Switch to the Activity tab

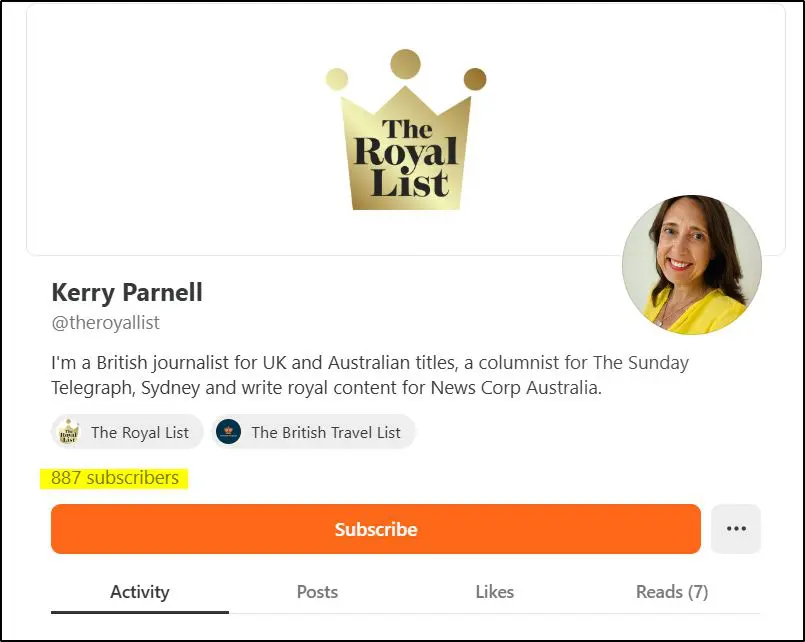tap(140, 592)
